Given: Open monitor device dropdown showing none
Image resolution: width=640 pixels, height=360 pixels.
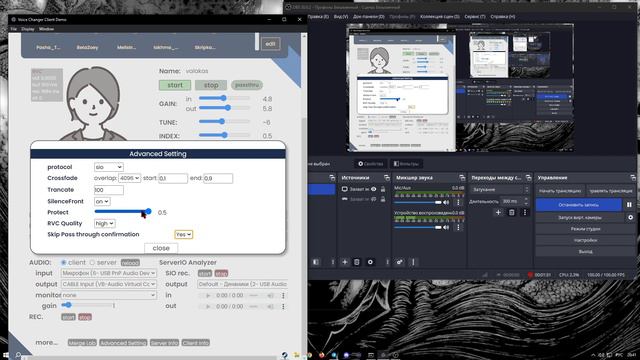Looking at the screenshot, I should tap(109, 295).
